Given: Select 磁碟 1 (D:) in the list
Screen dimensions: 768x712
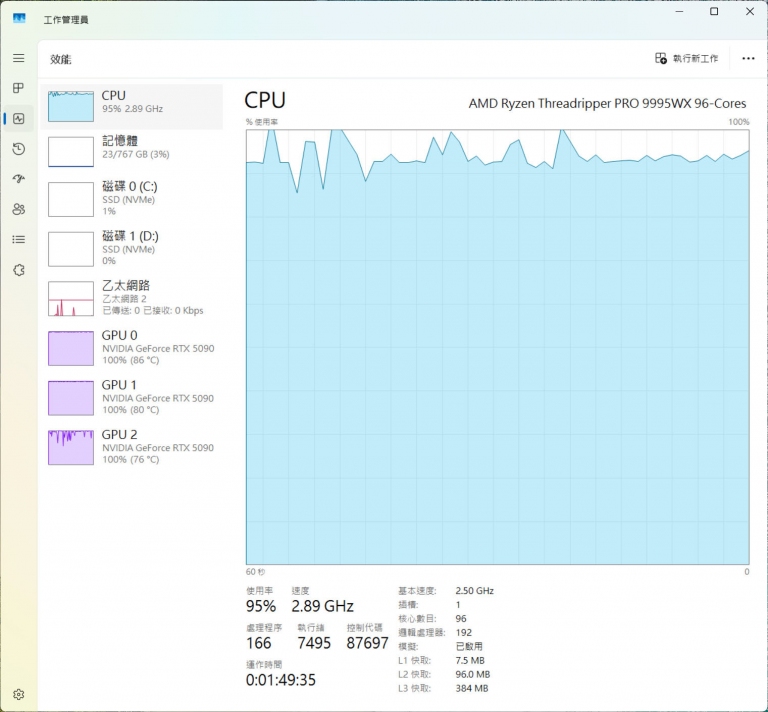Looking at the screenshot, I should click(135, 247).
